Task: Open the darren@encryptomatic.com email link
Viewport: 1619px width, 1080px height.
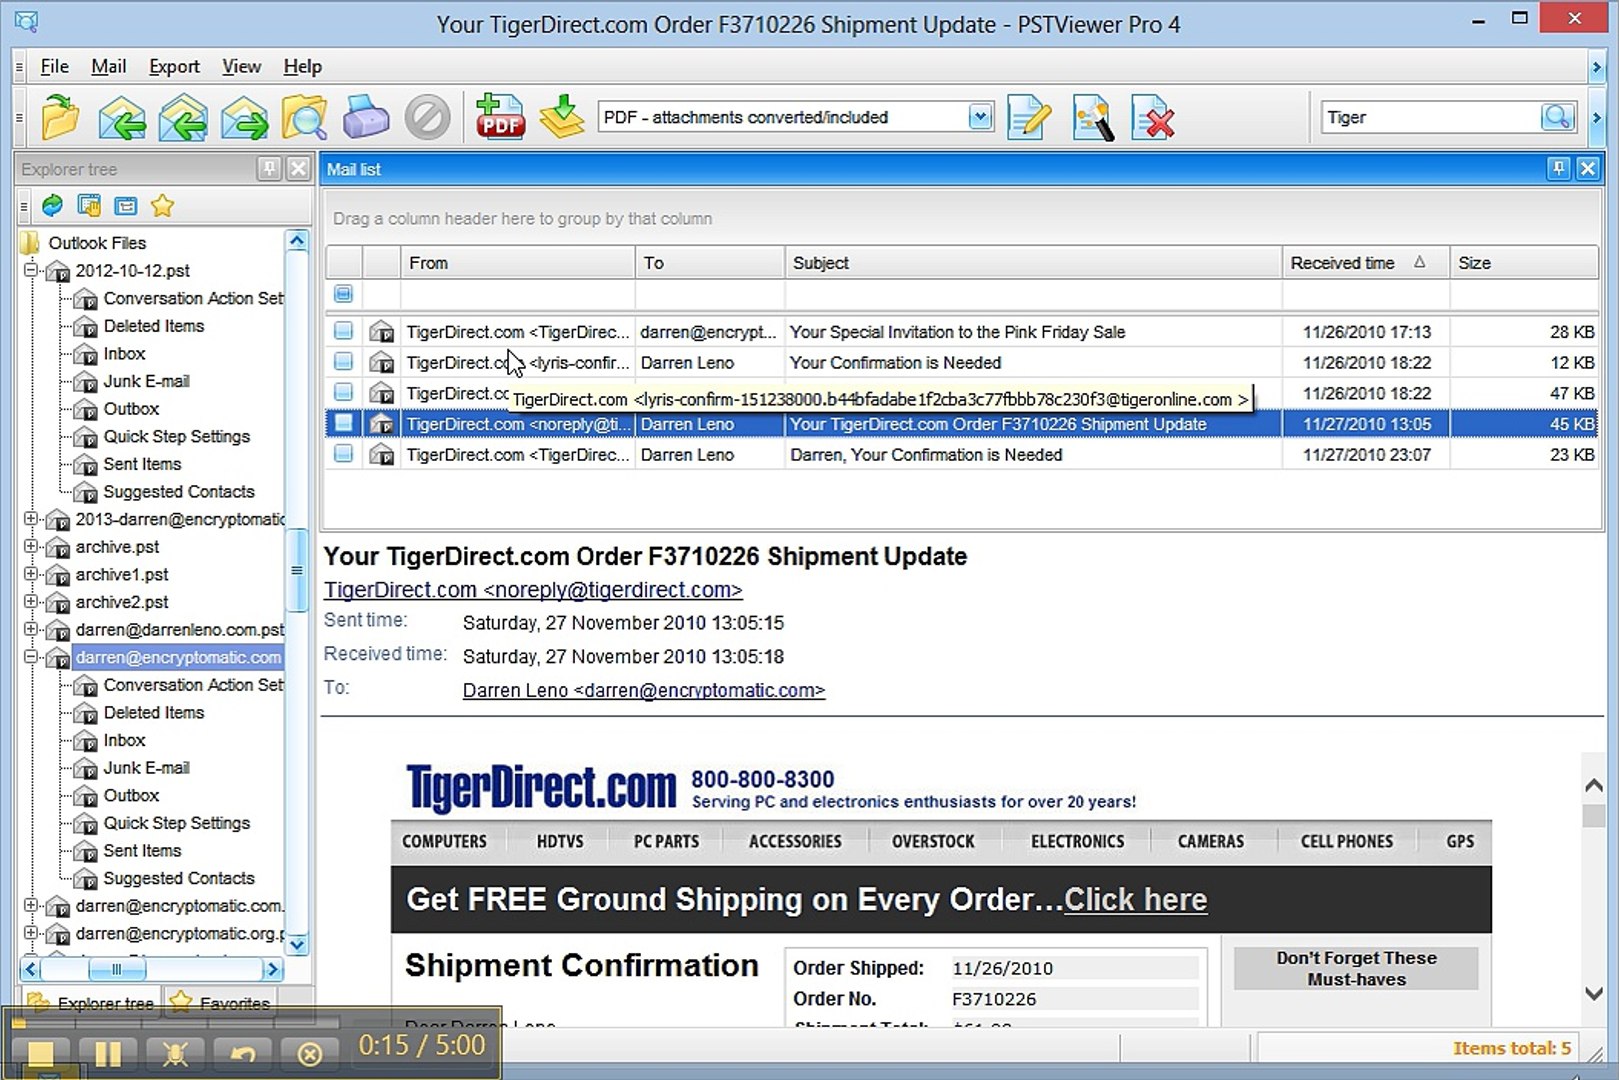Action: (643, 690)
